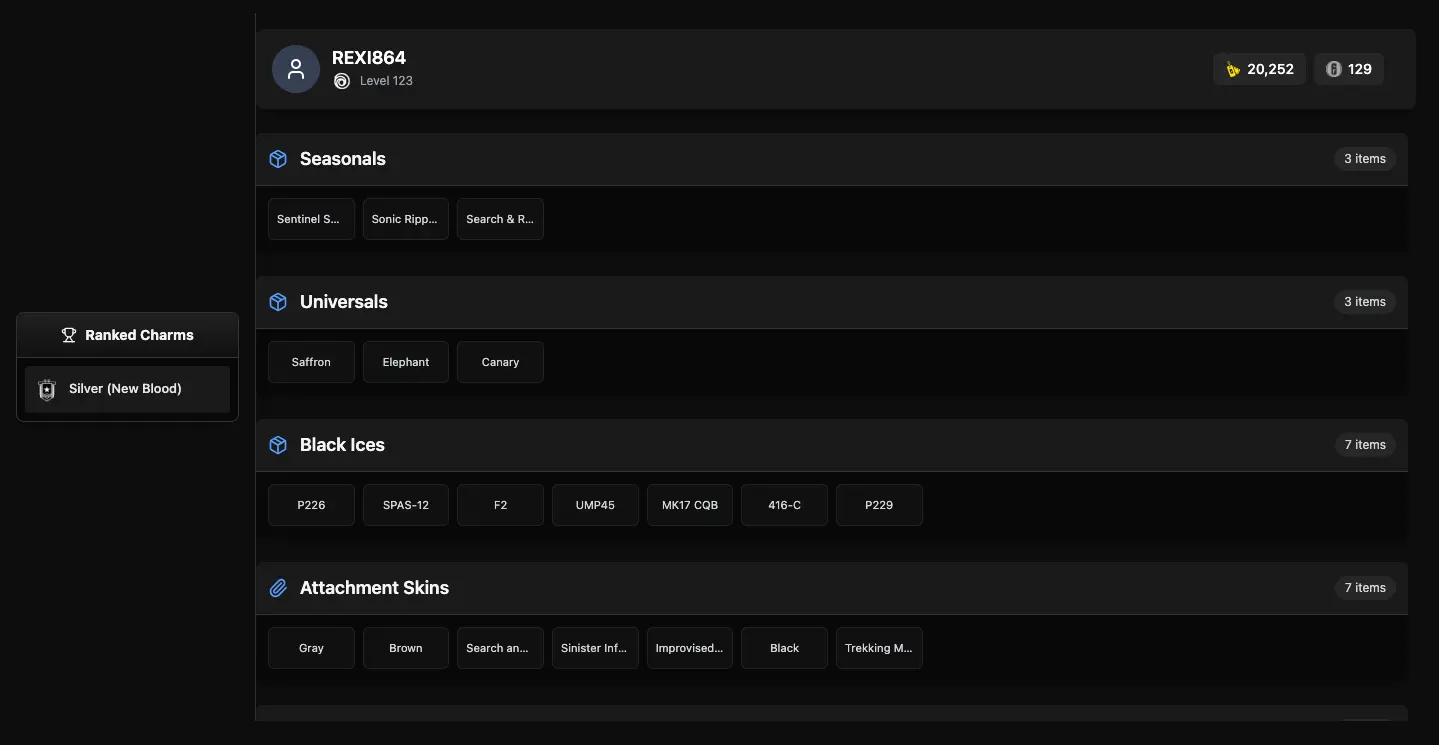Open the Sonic Ripp... seasonal item
Image resolution: width=1439 pixels, height=745 pixels.
click(406, 219)
